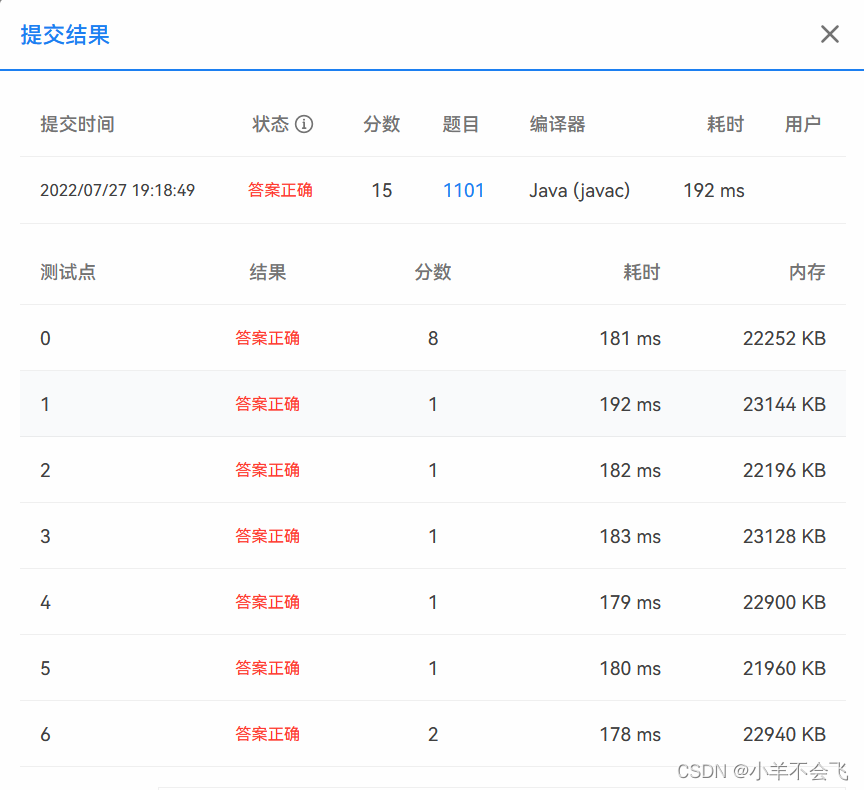Viewport: 864px width, 790px height.
Task: Click the 测试点 column header
Action: (x=68, y=272)
